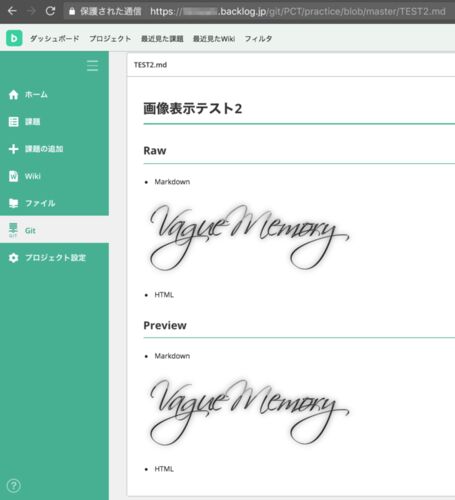This screenshot has height=500, width=455.
Task: Click the browser back arrow
Action: coord(12,11)
